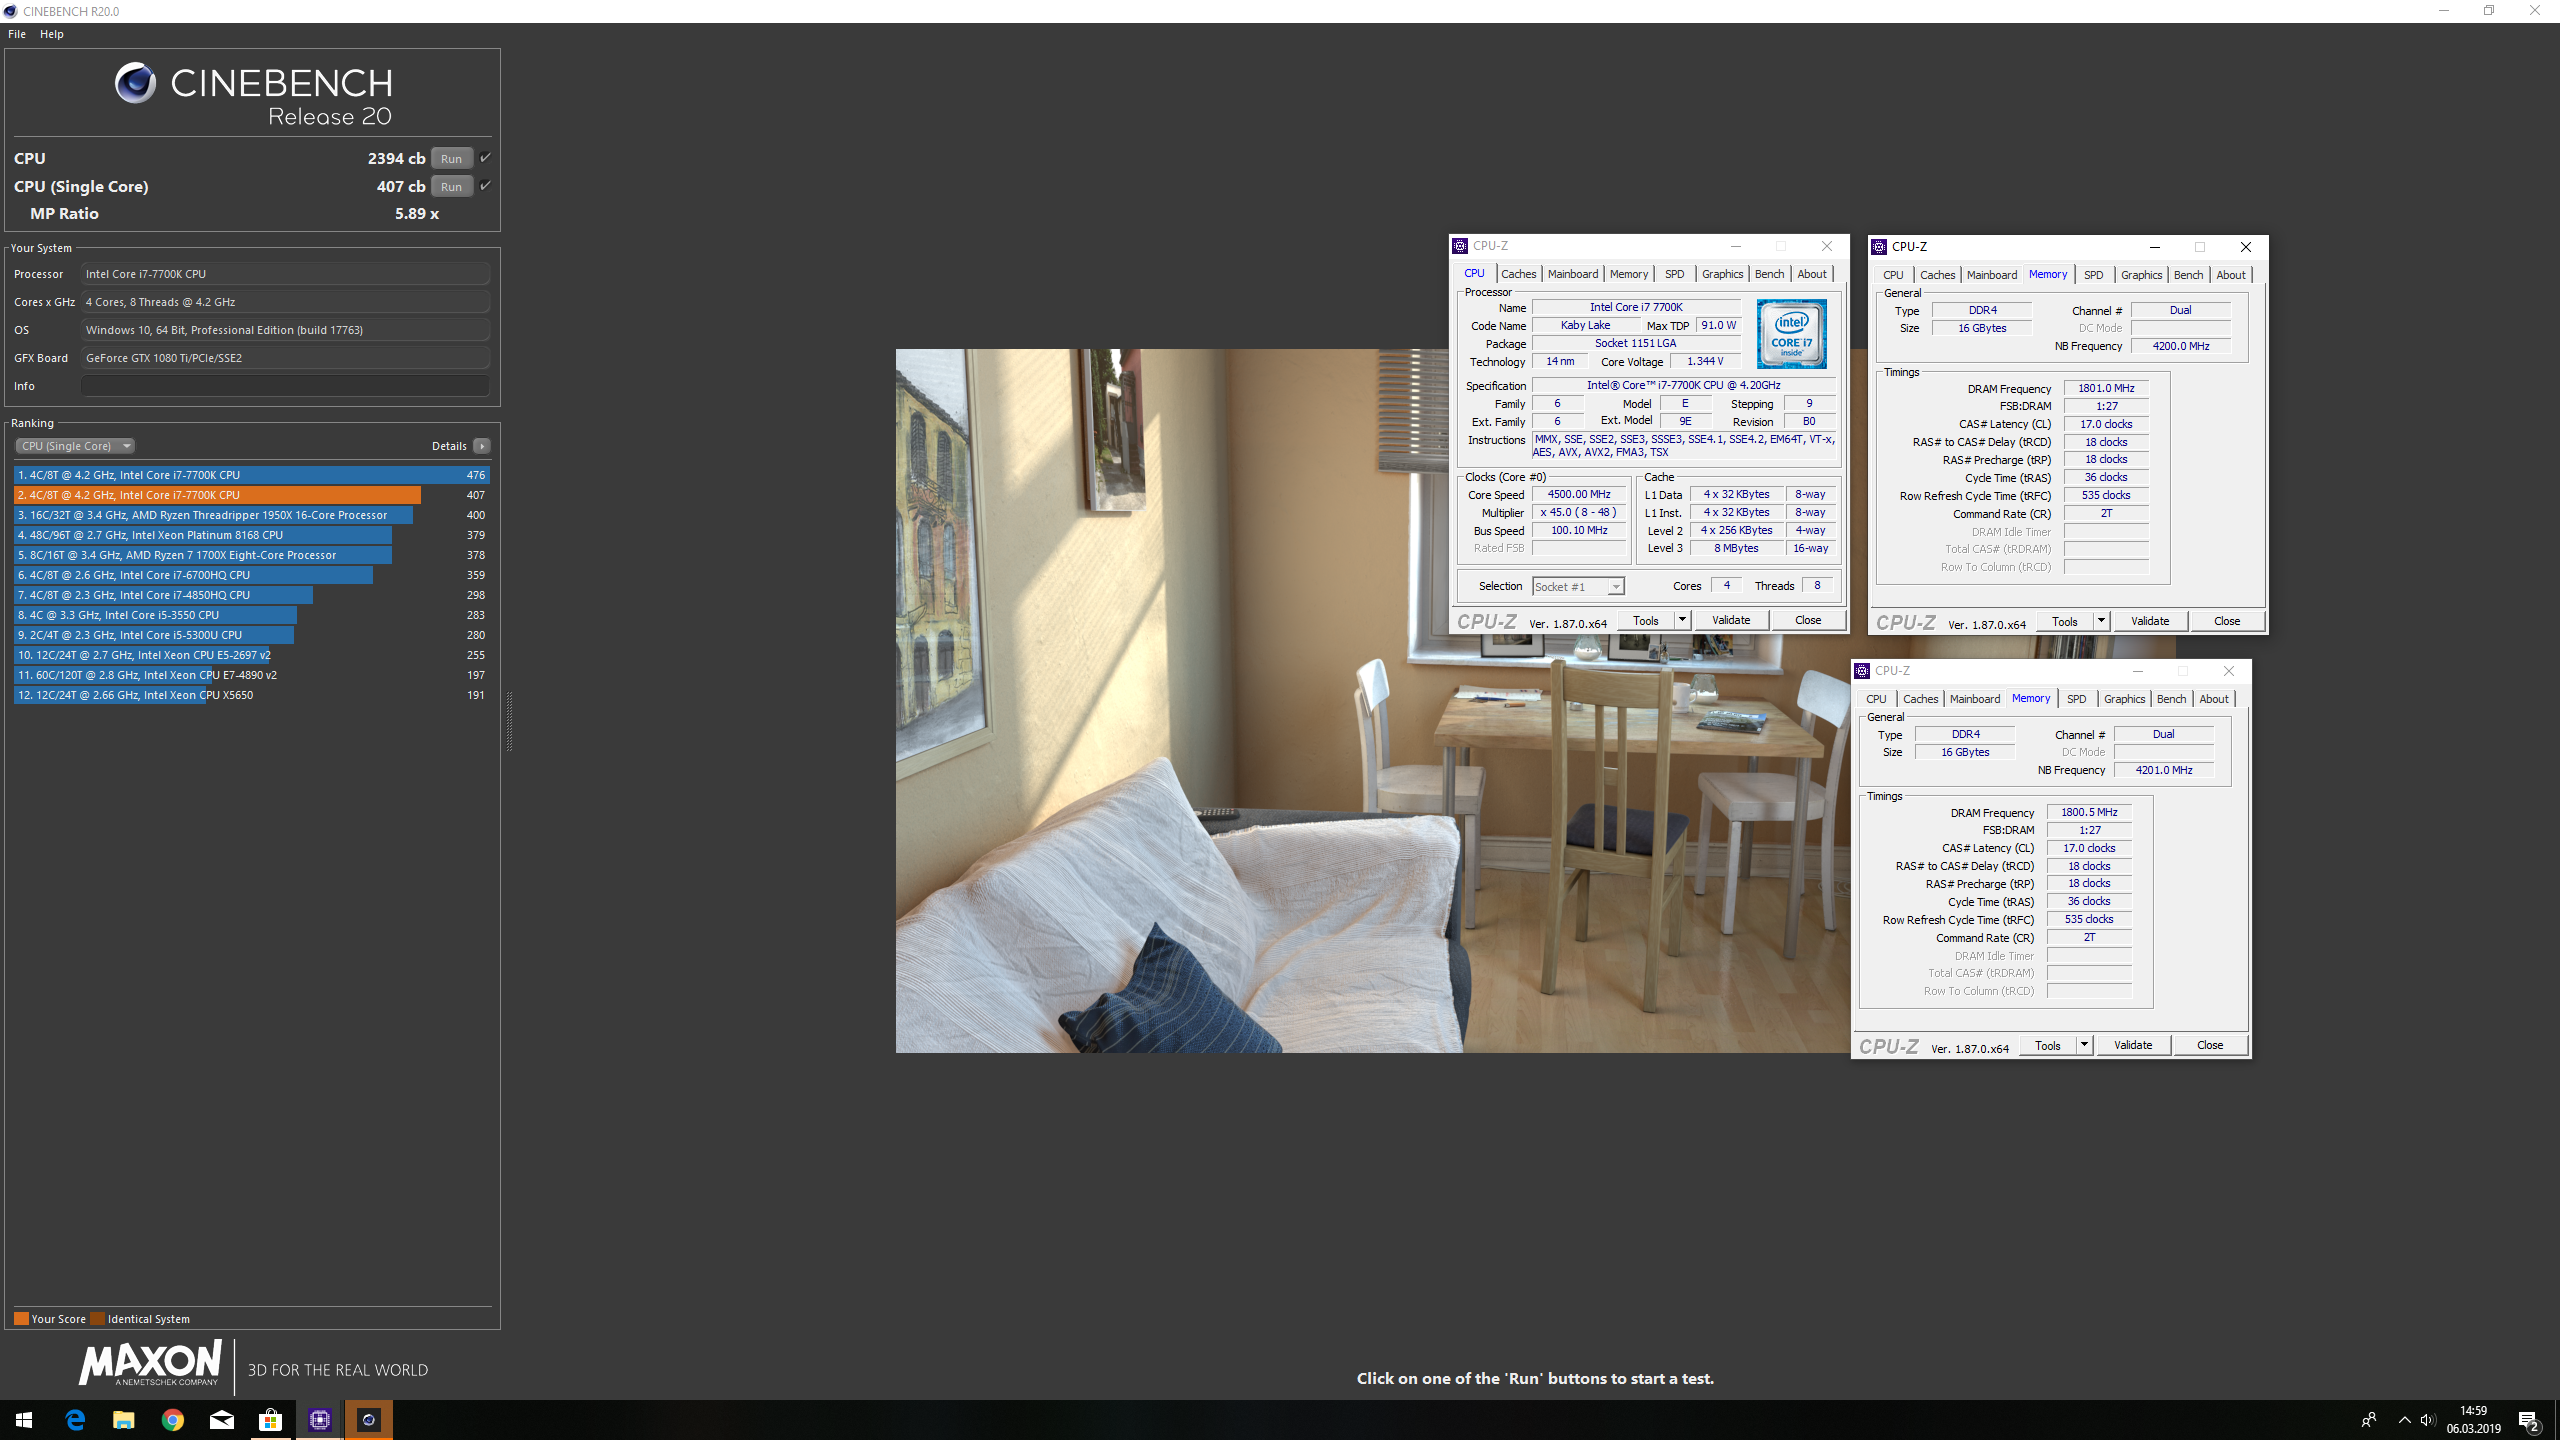Open Google Chrome from the taskbar
Viewport: 2560px width, 1440px height.
point(173,1420)
